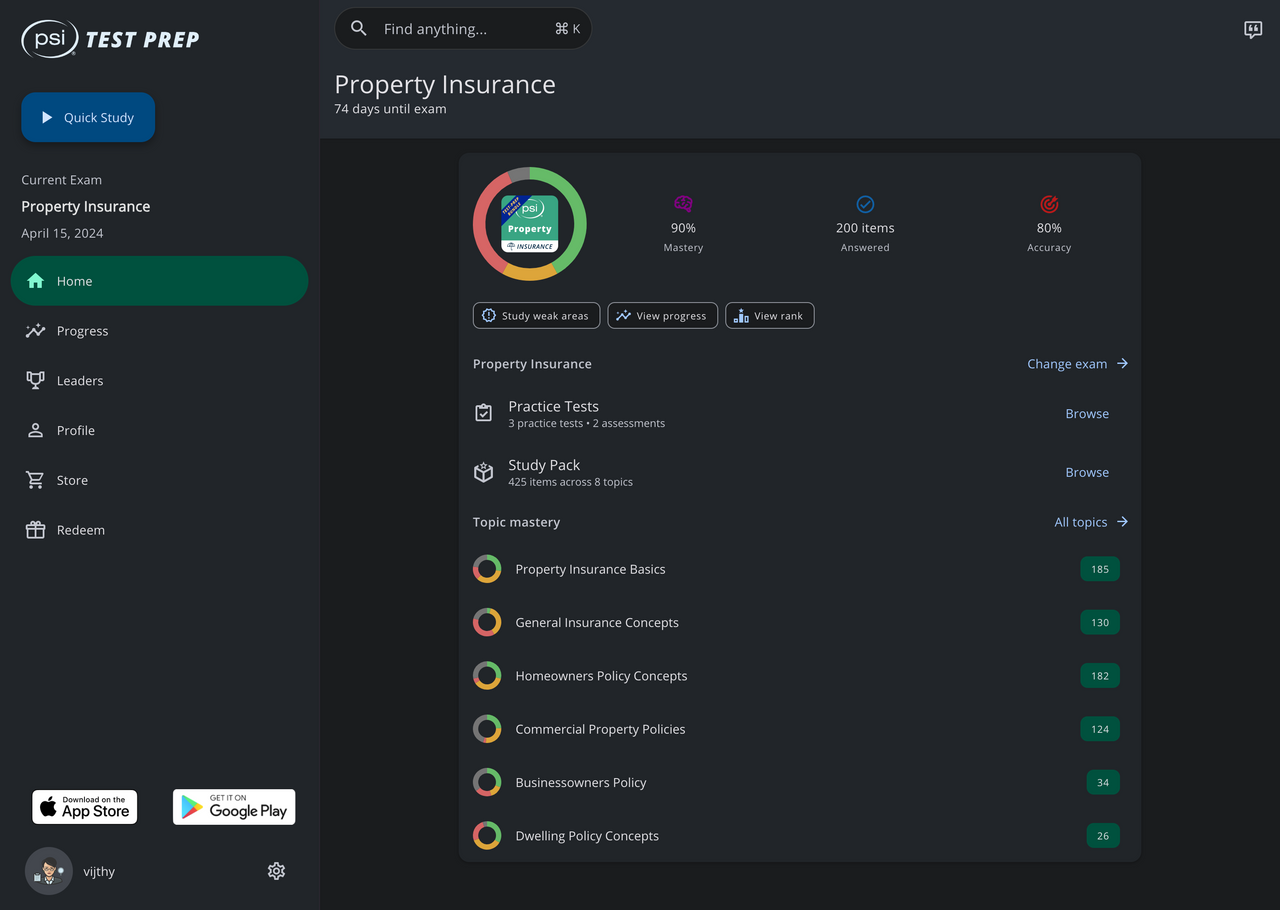Go to the Leaders section
The image size is (1280, 910).
click(x=79, y=381)
